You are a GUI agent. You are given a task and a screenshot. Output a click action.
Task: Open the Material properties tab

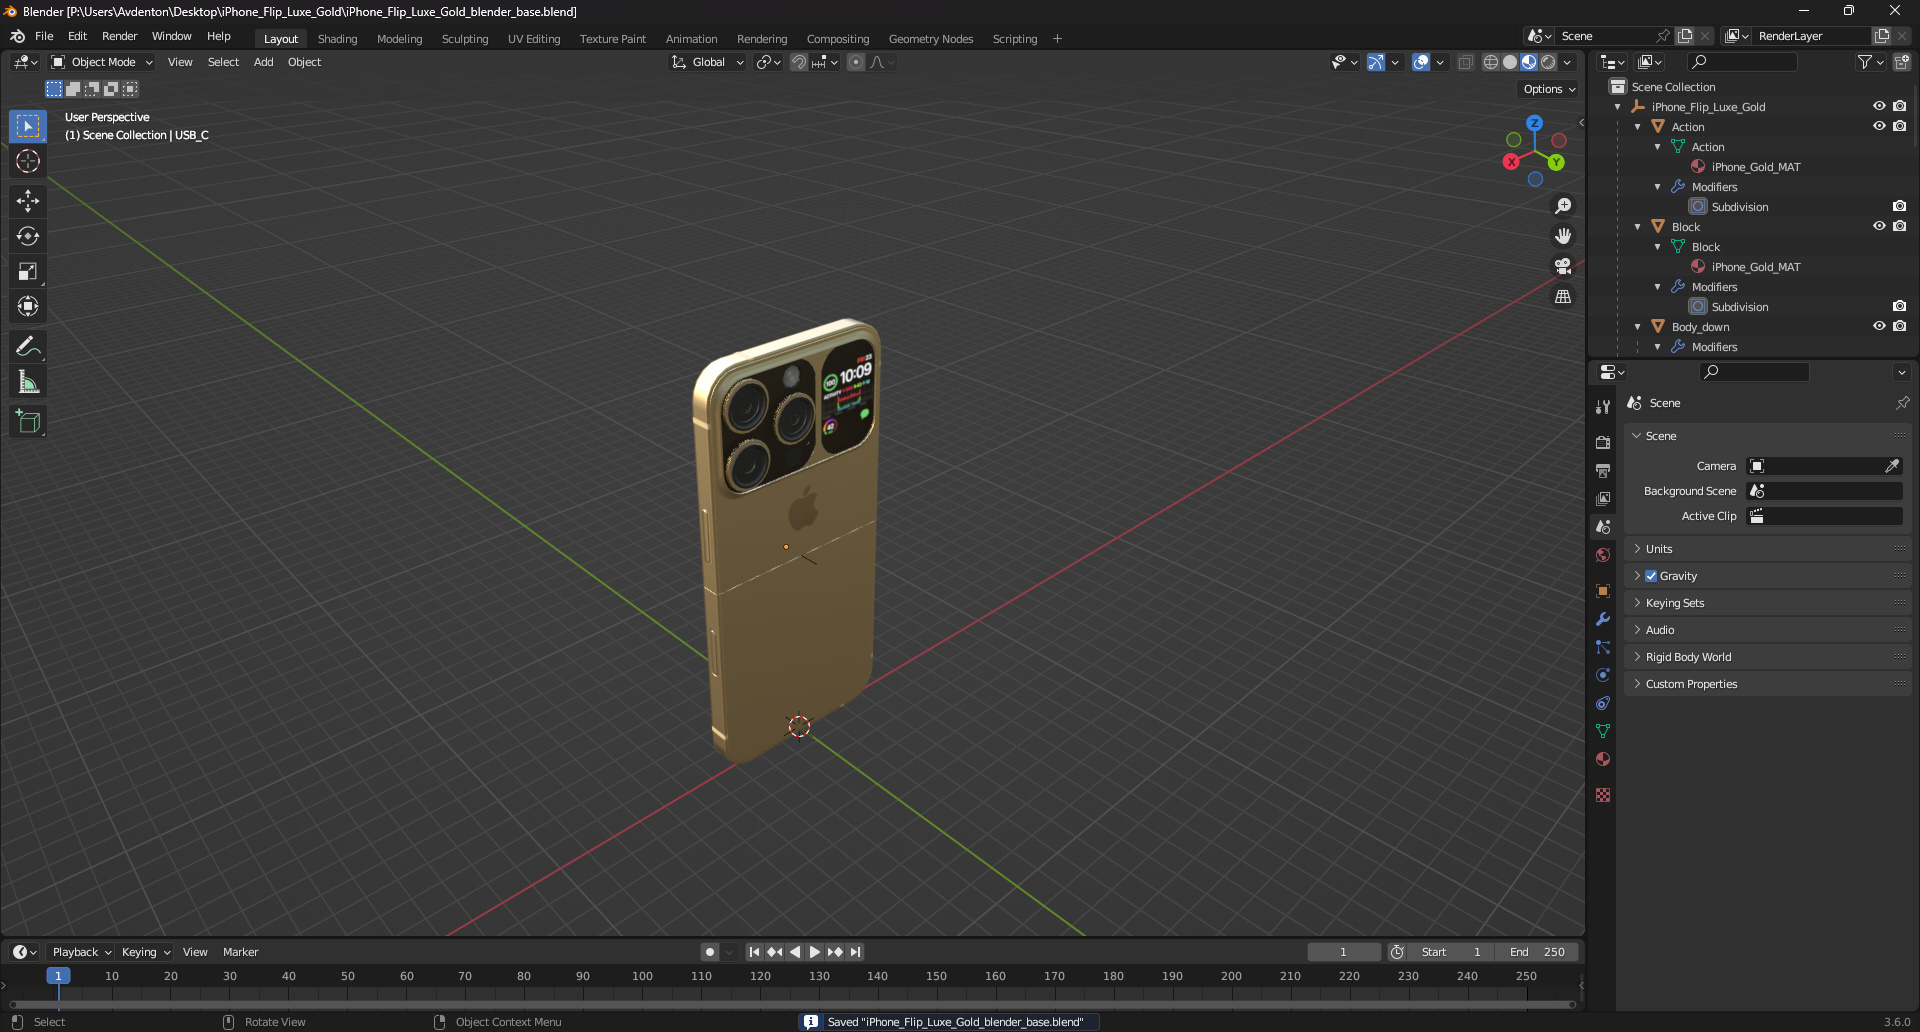1603,759
